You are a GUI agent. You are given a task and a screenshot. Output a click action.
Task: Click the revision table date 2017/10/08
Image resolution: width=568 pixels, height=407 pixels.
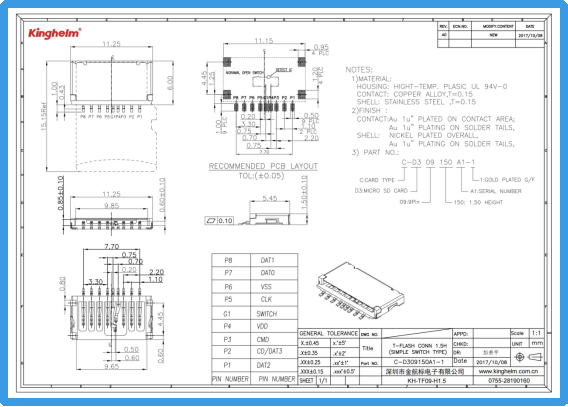pos(530,35)
